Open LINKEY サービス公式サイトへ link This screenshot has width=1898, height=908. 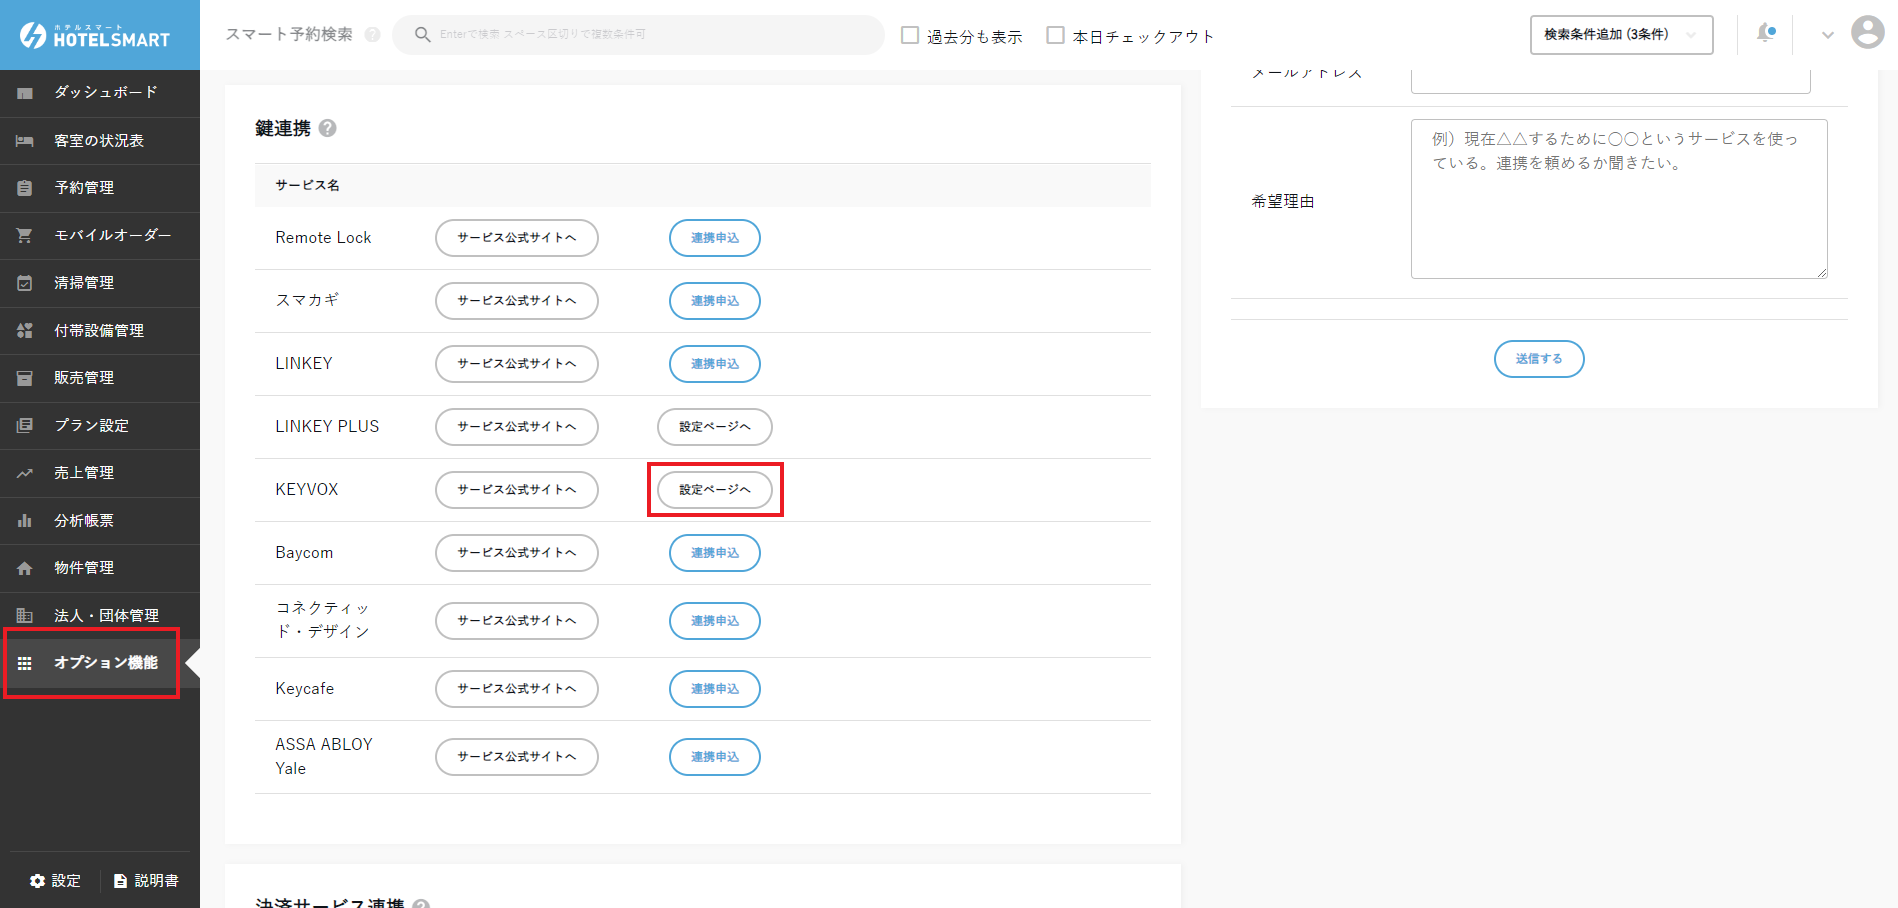click(x=516, y=364)
